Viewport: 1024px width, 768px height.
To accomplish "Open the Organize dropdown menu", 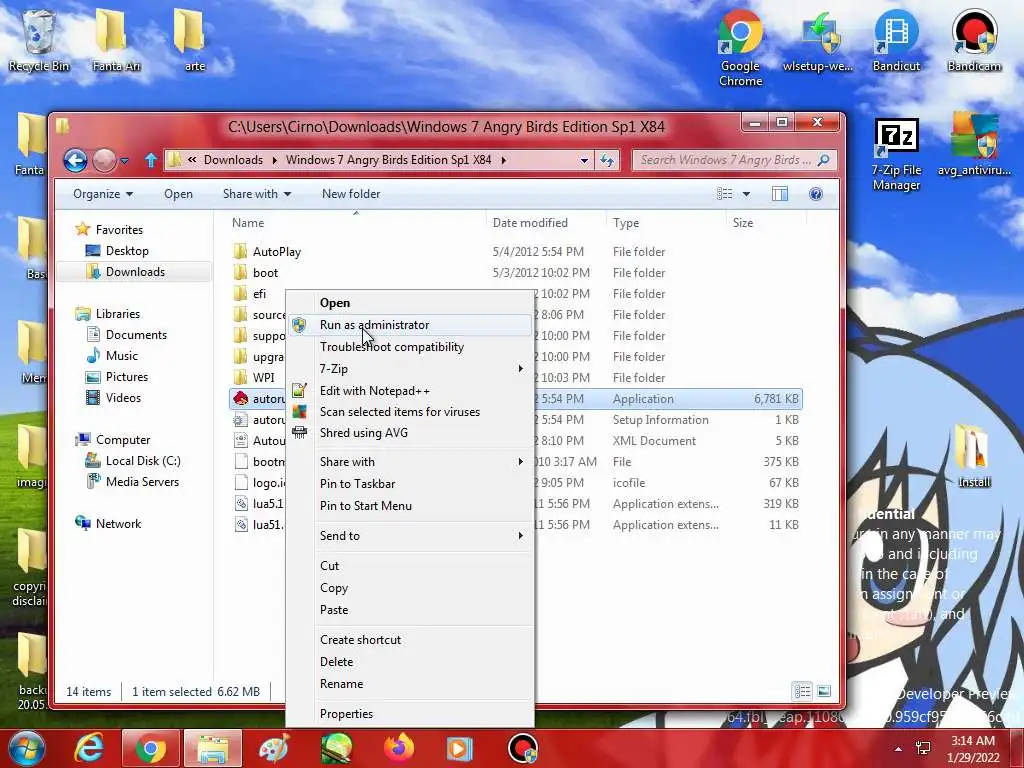I will [x=103, y=194].
